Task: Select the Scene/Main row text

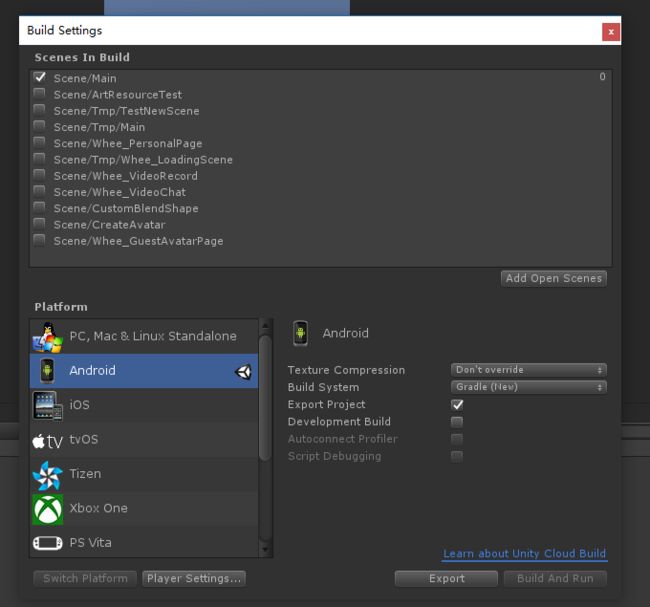Action: click(85, 78)
